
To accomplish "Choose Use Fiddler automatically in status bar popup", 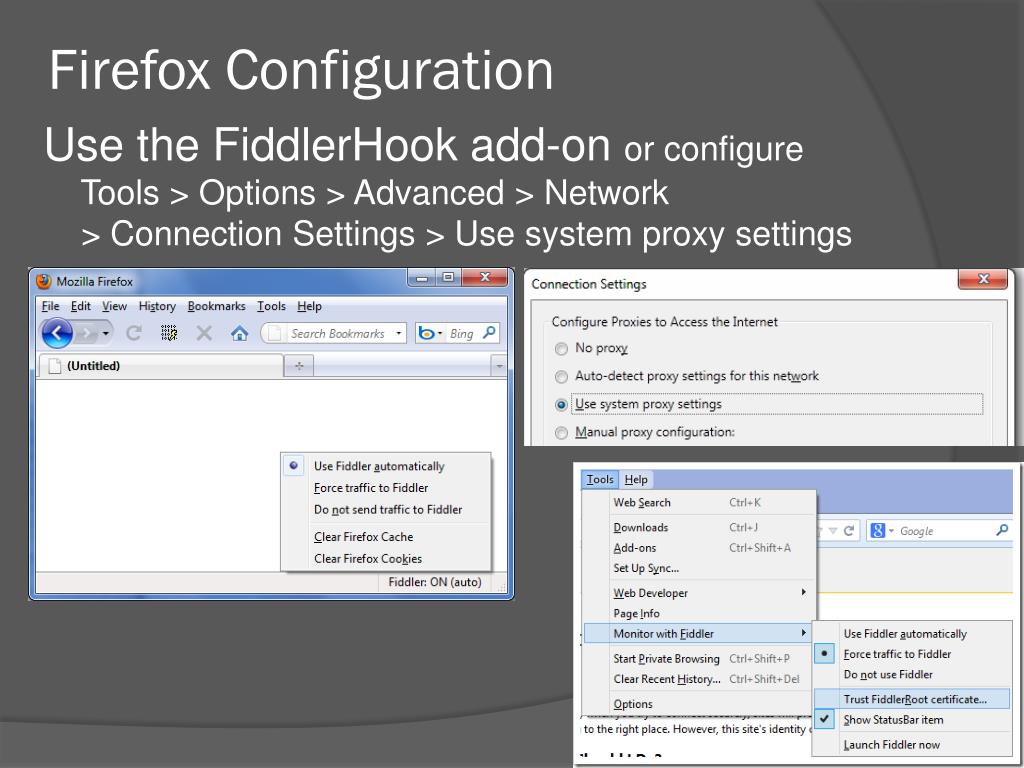I will pyautogui.click(x=386, y=466).
